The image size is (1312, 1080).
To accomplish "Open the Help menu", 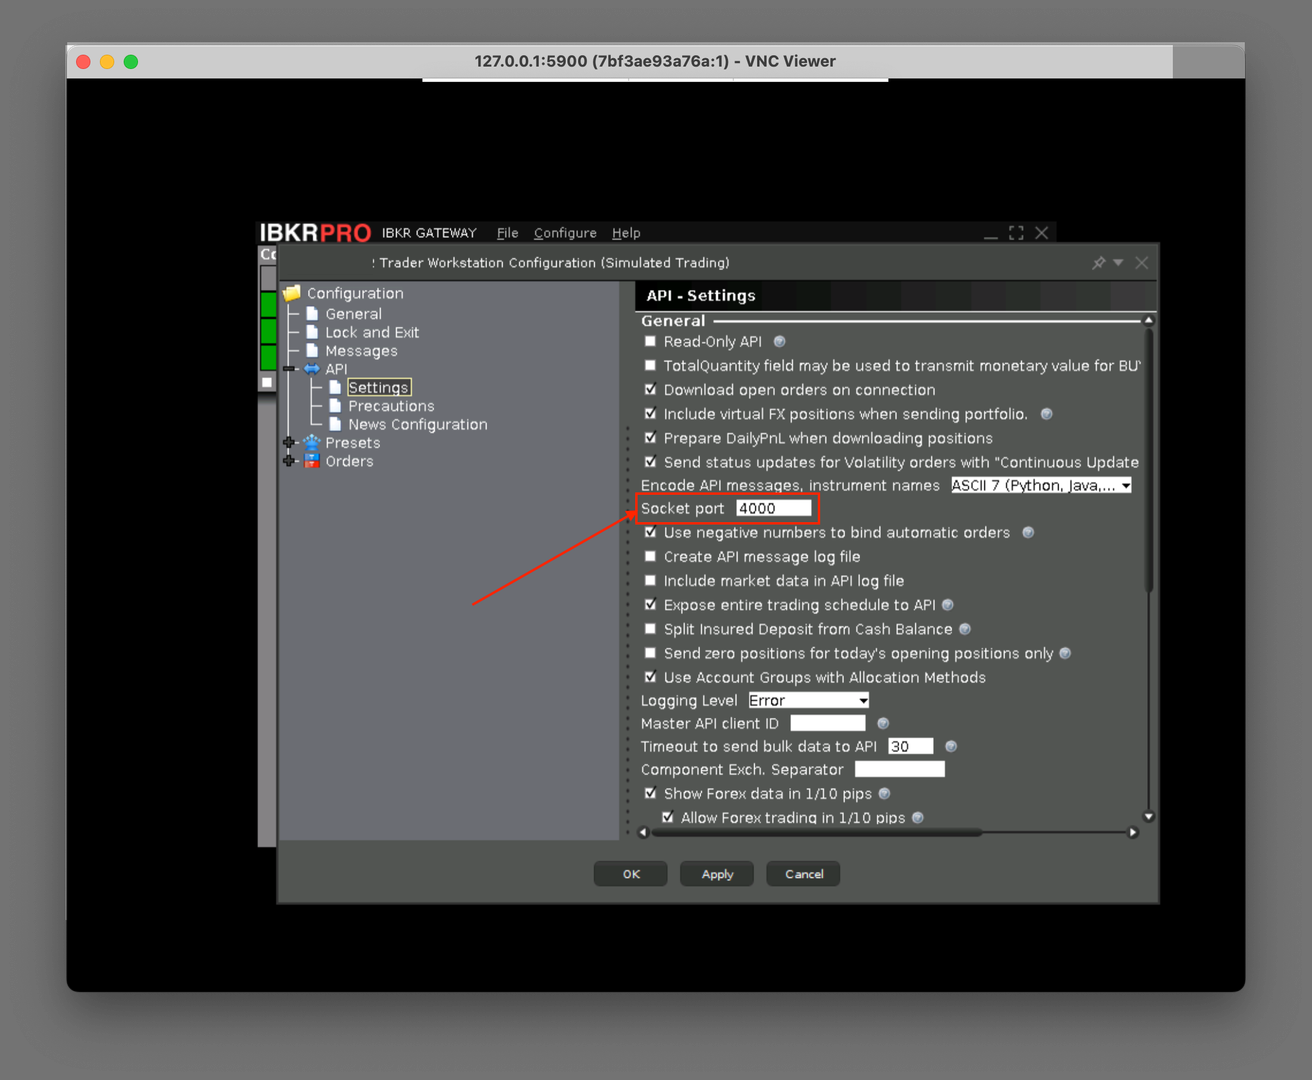I will click(626, 233).
